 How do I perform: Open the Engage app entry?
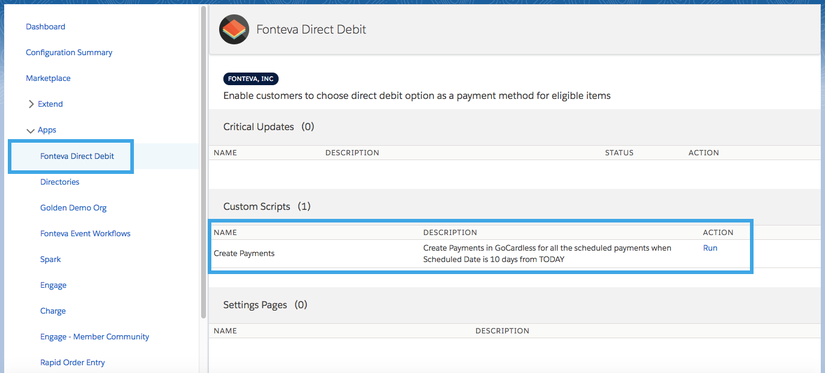coord(53,285)
